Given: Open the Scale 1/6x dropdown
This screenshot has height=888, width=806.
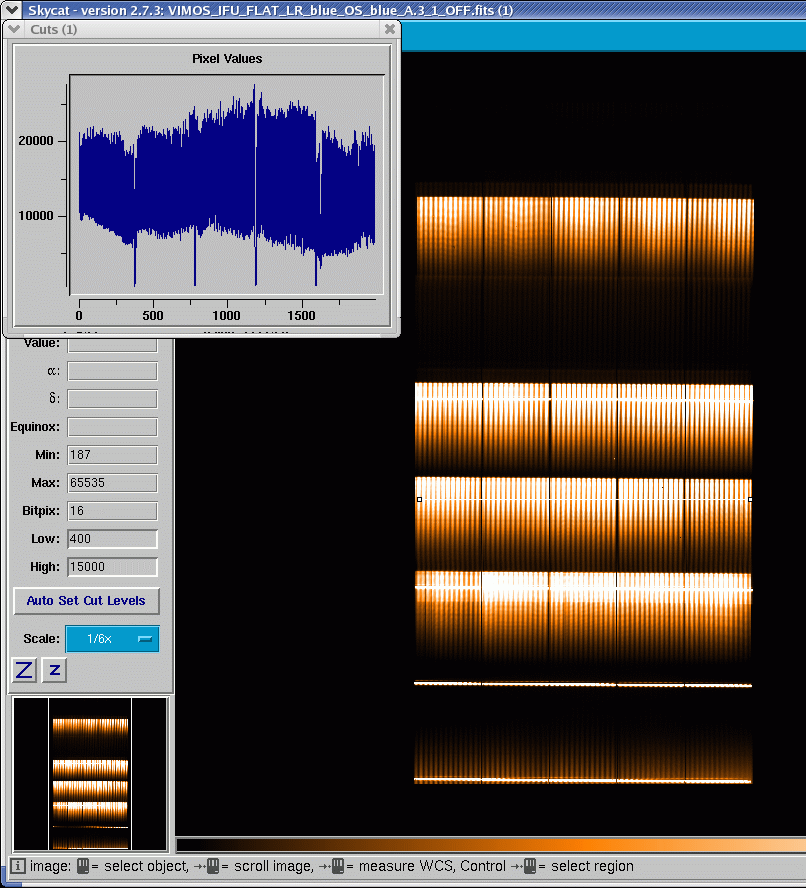Looking at the screenshot, I should 112,639.
